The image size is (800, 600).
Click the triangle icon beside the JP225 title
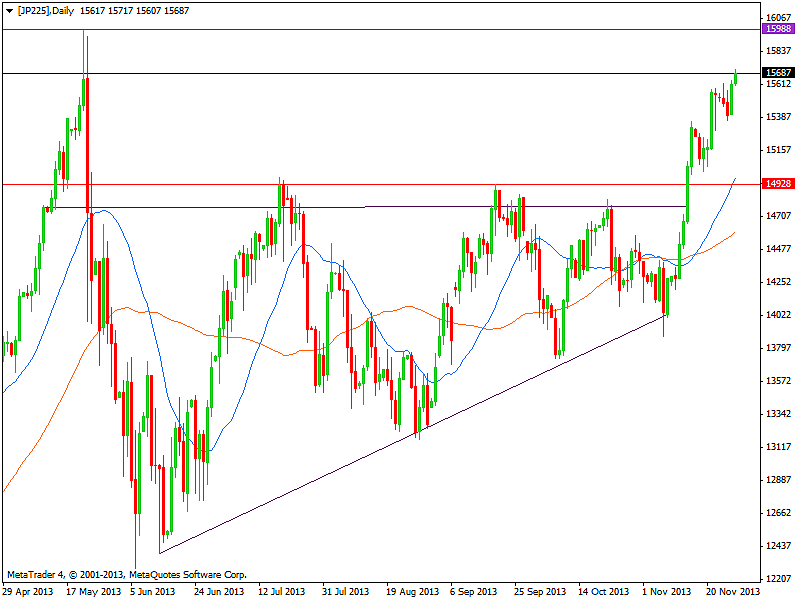click(7, 10)
